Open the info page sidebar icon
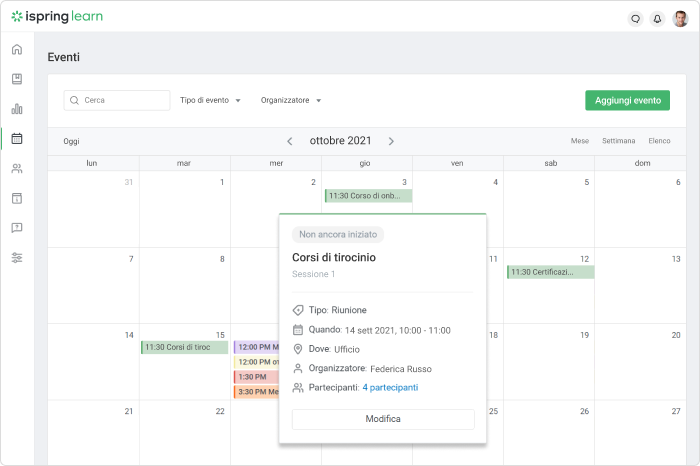Viewport: 700px width, 466px height. pyautogui.click(x=17, y=198)
